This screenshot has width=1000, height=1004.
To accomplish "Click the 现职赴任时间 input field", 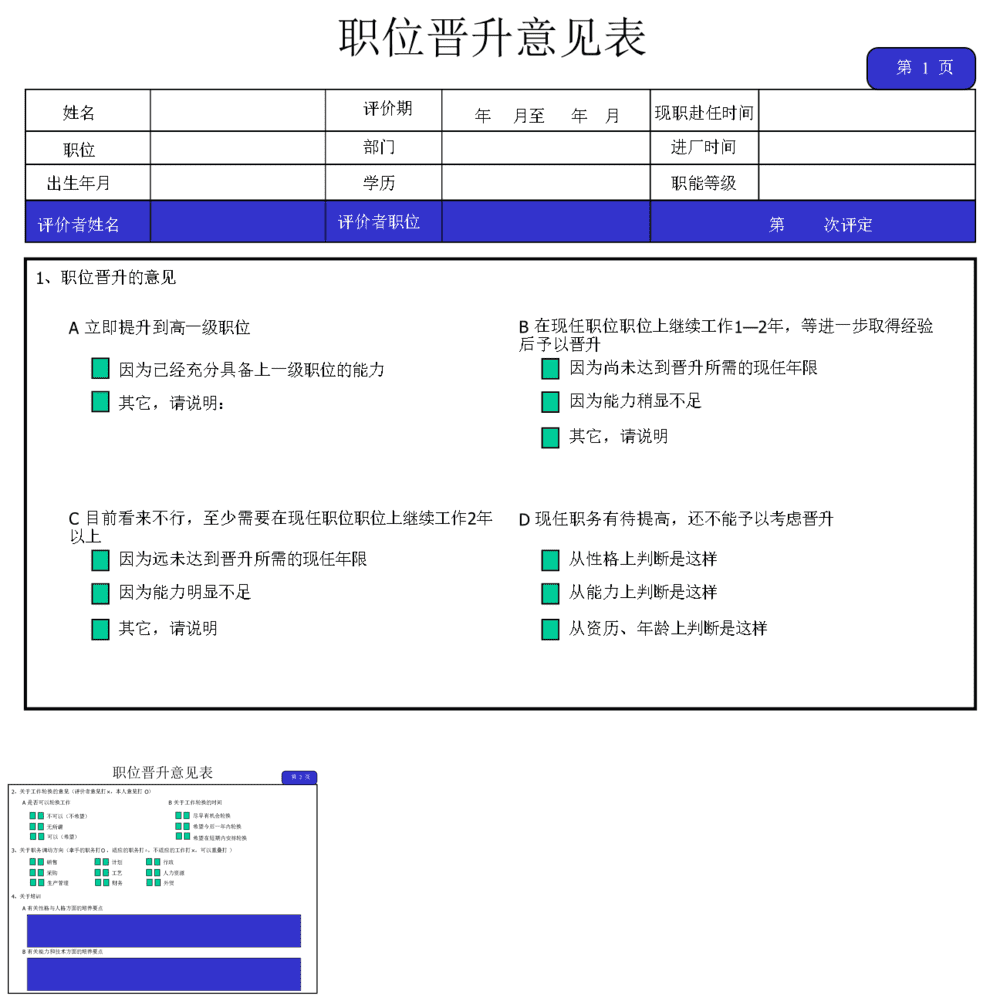I will pyautogui.click(x=868, y=112).
